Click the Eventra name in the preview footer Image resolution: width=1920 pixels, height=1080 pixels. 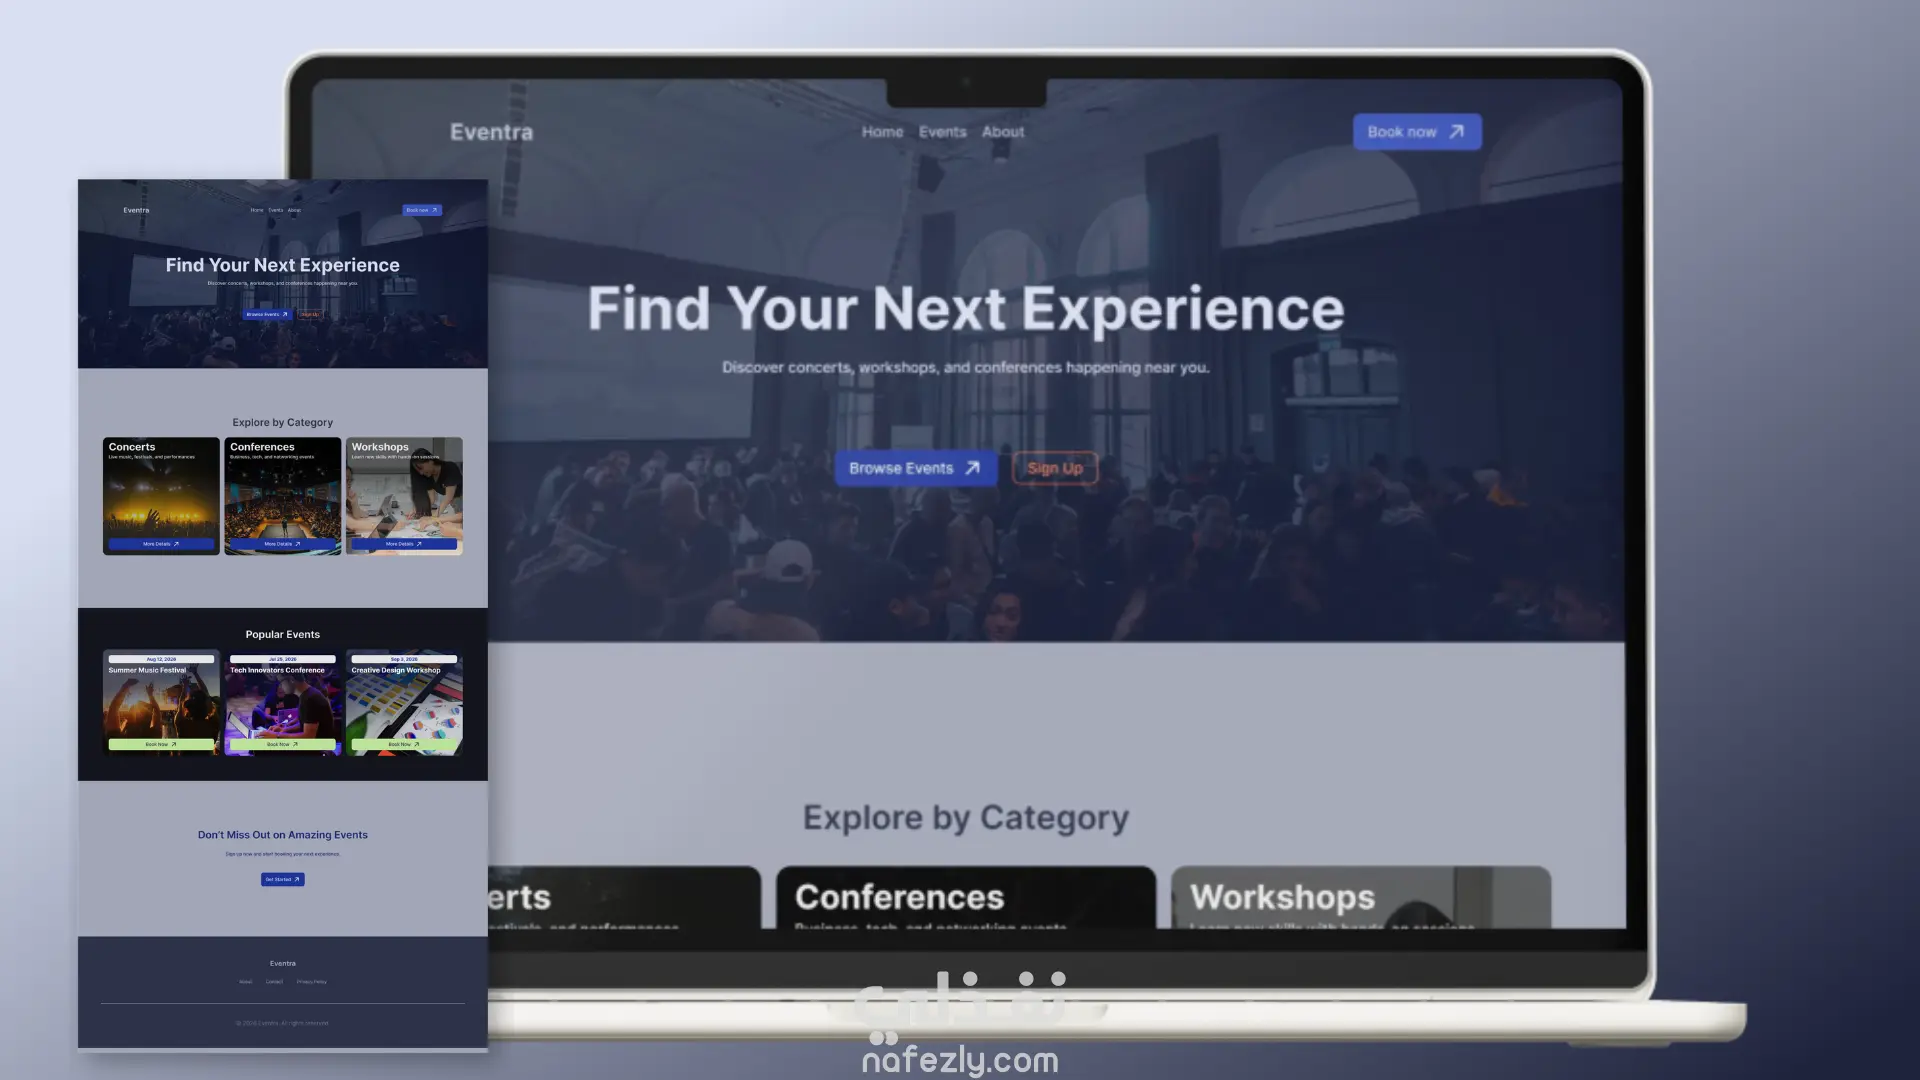(x=283, y=963)
